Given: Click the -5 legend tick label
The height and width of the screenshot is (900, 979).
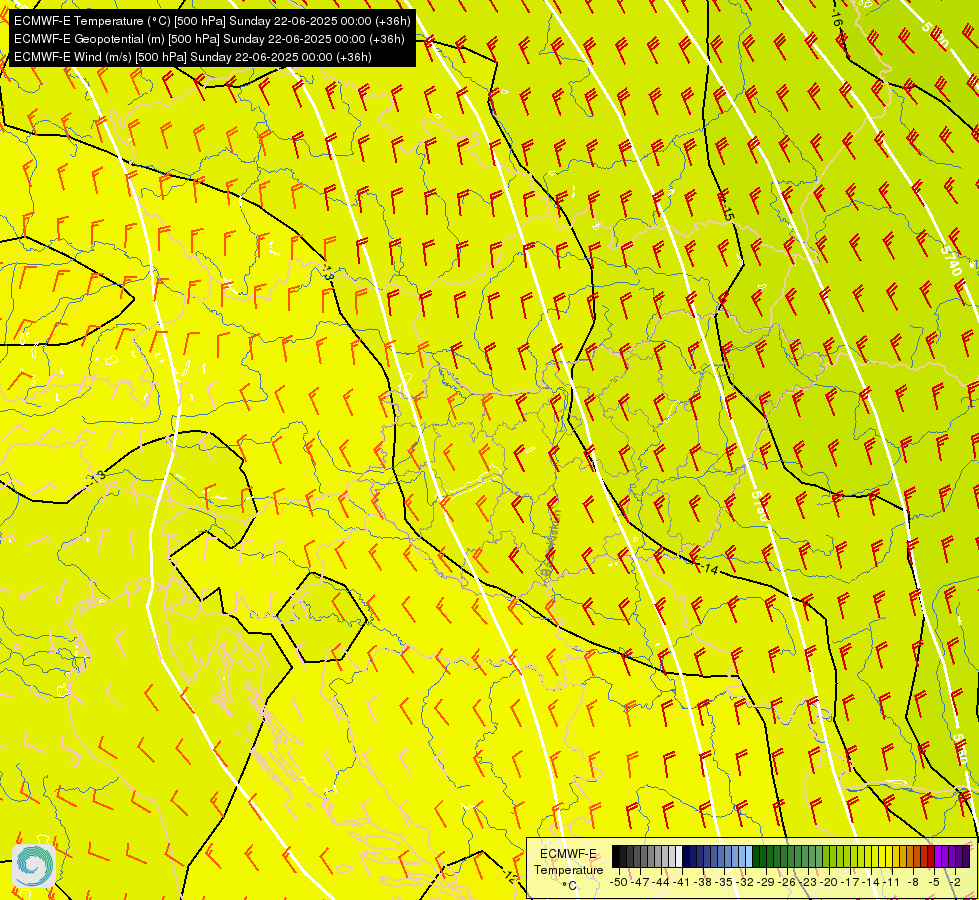Looking at the screenshot, I should 934,882.
